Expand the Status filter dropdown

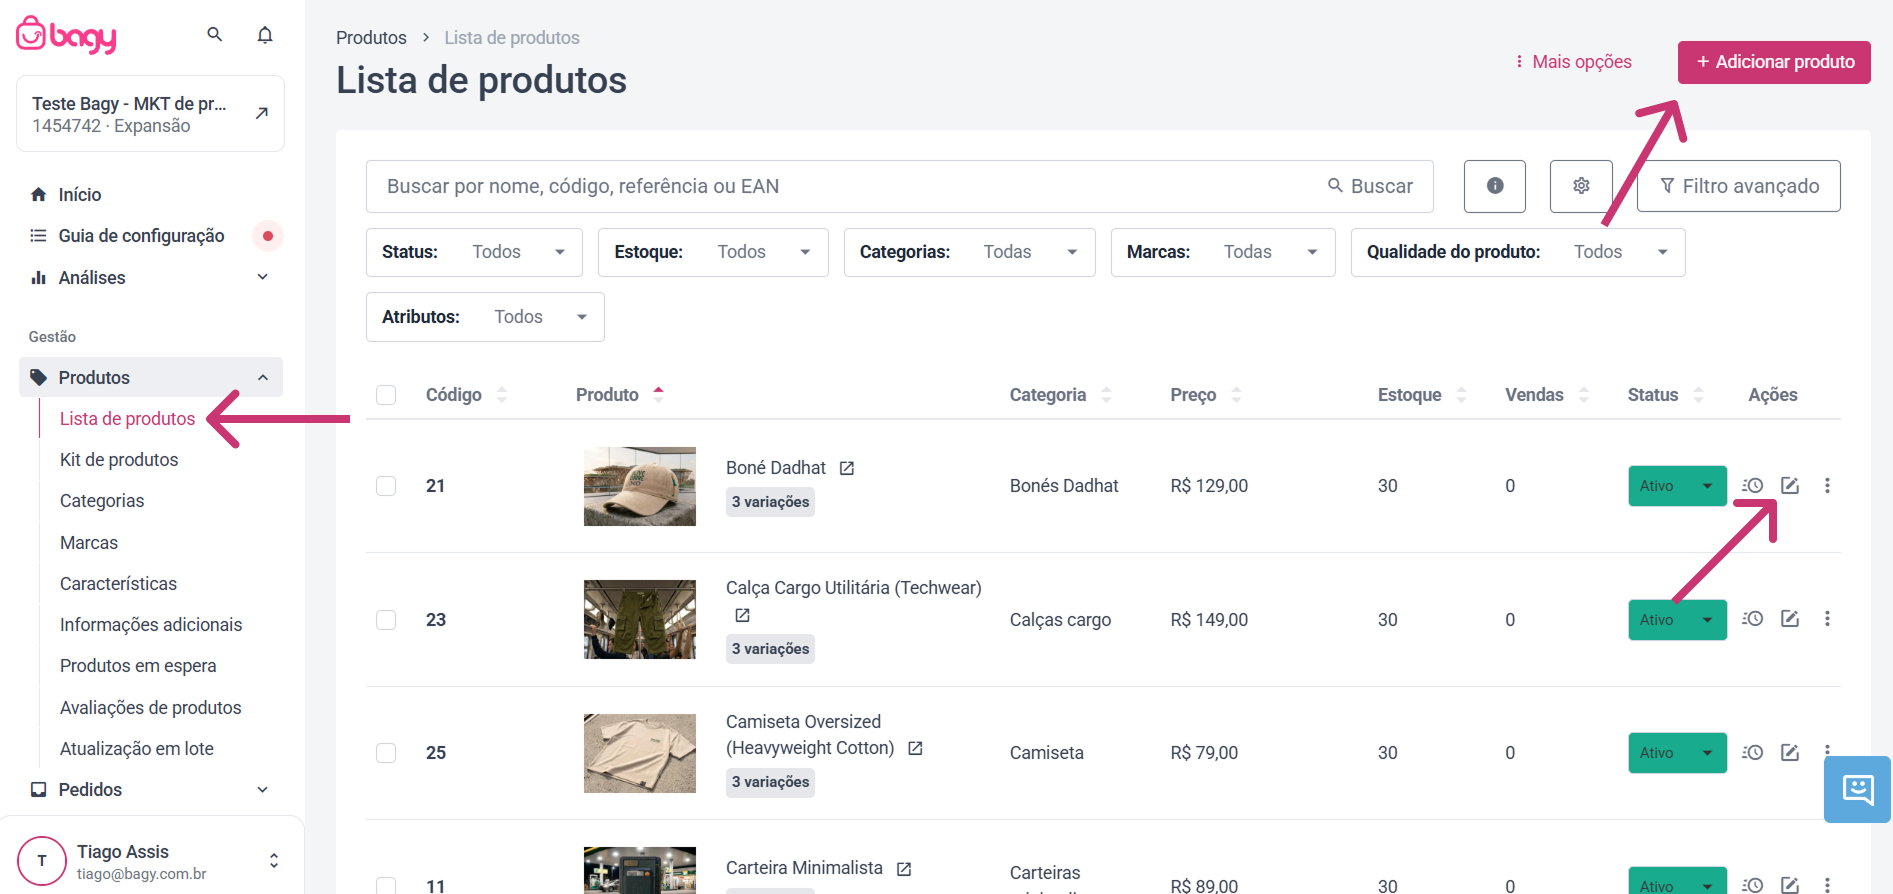click(x=474, y=252)
